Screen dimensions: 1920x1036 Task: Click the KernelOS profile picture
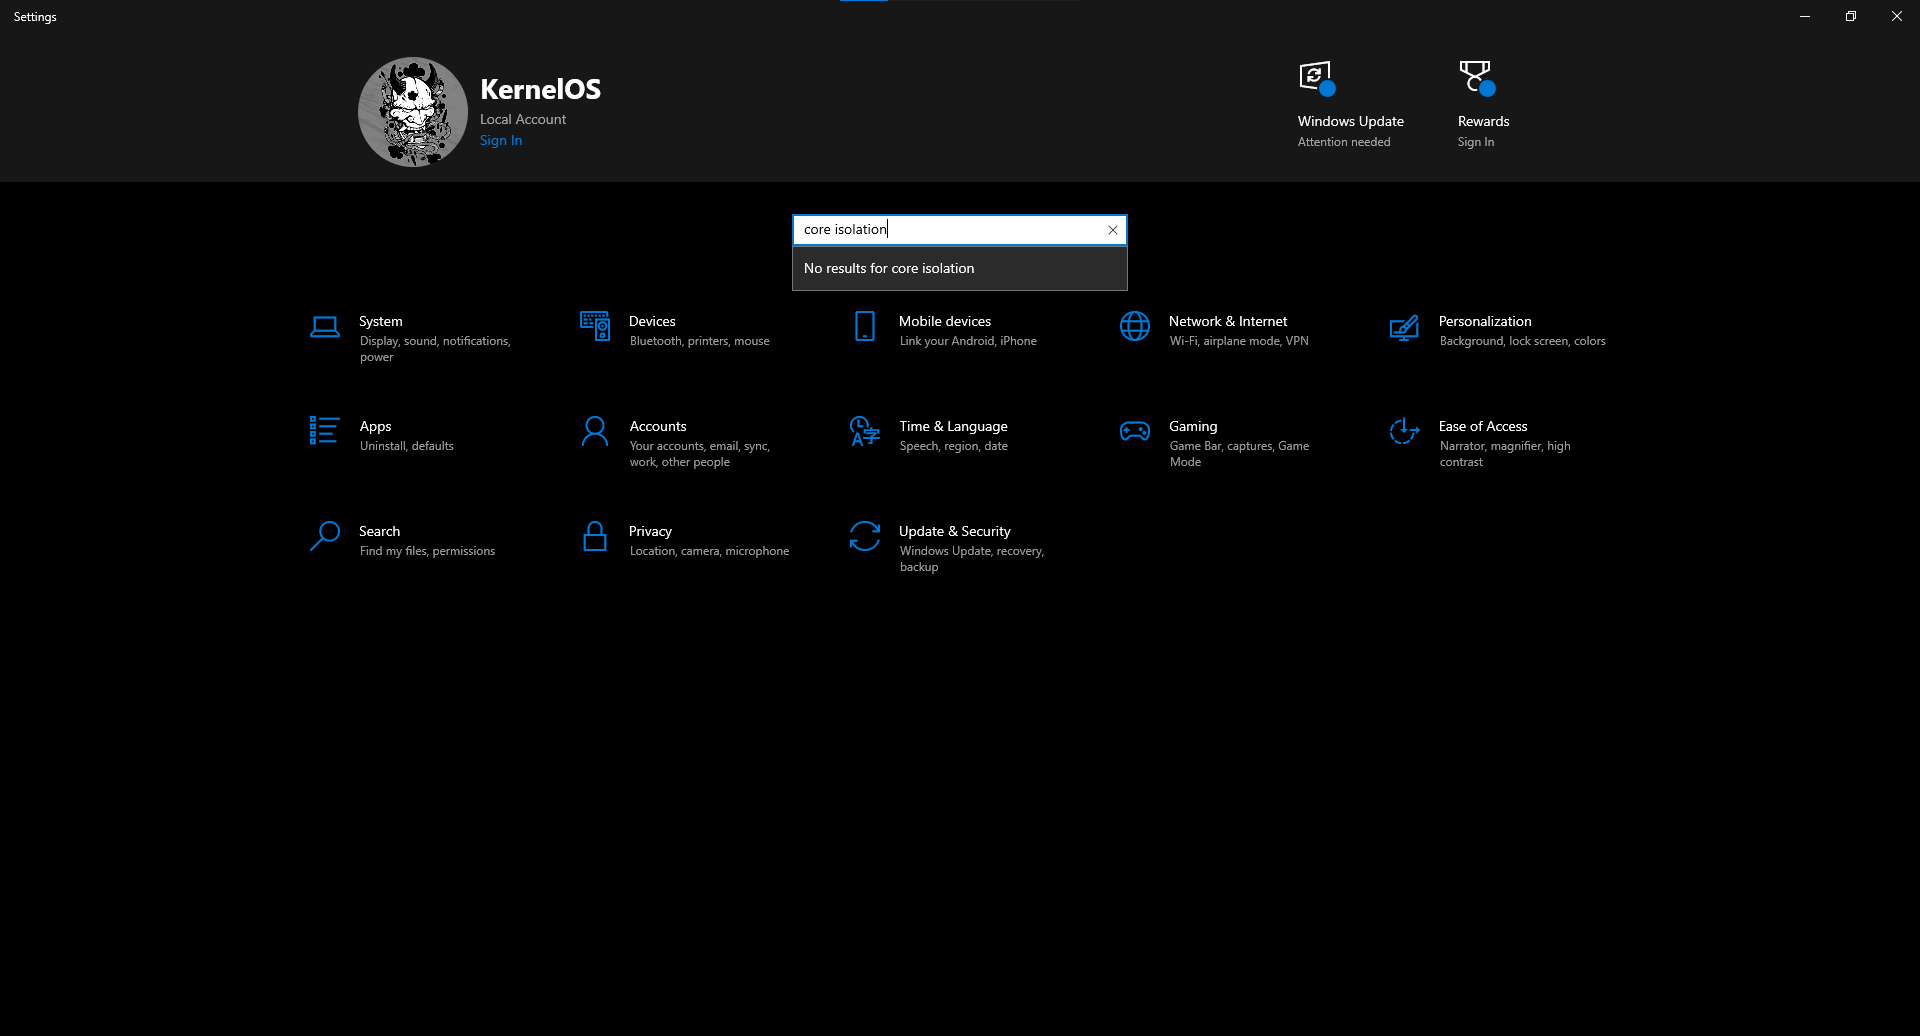click(x=413, y=112)
